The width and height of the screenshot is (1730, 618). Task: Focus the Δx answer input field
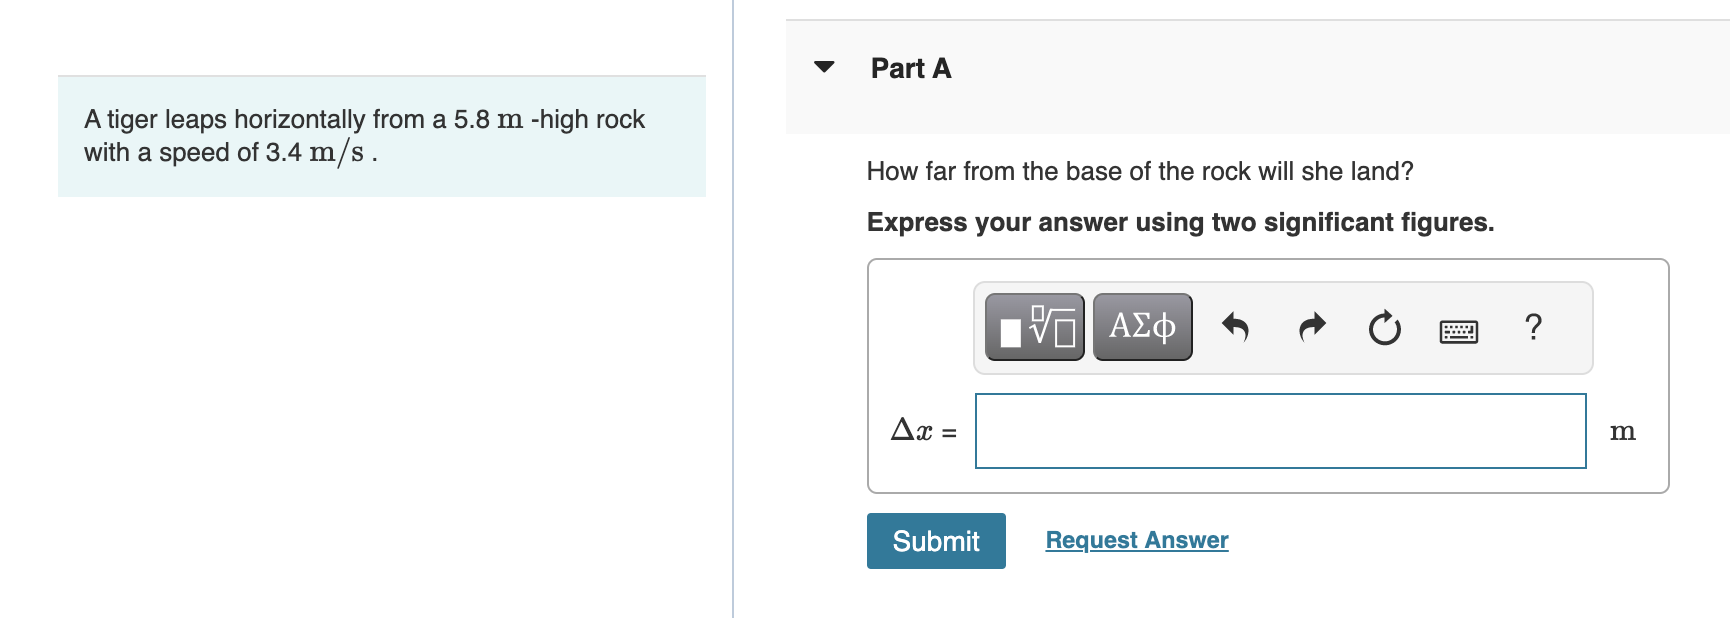click(1280, 431)
